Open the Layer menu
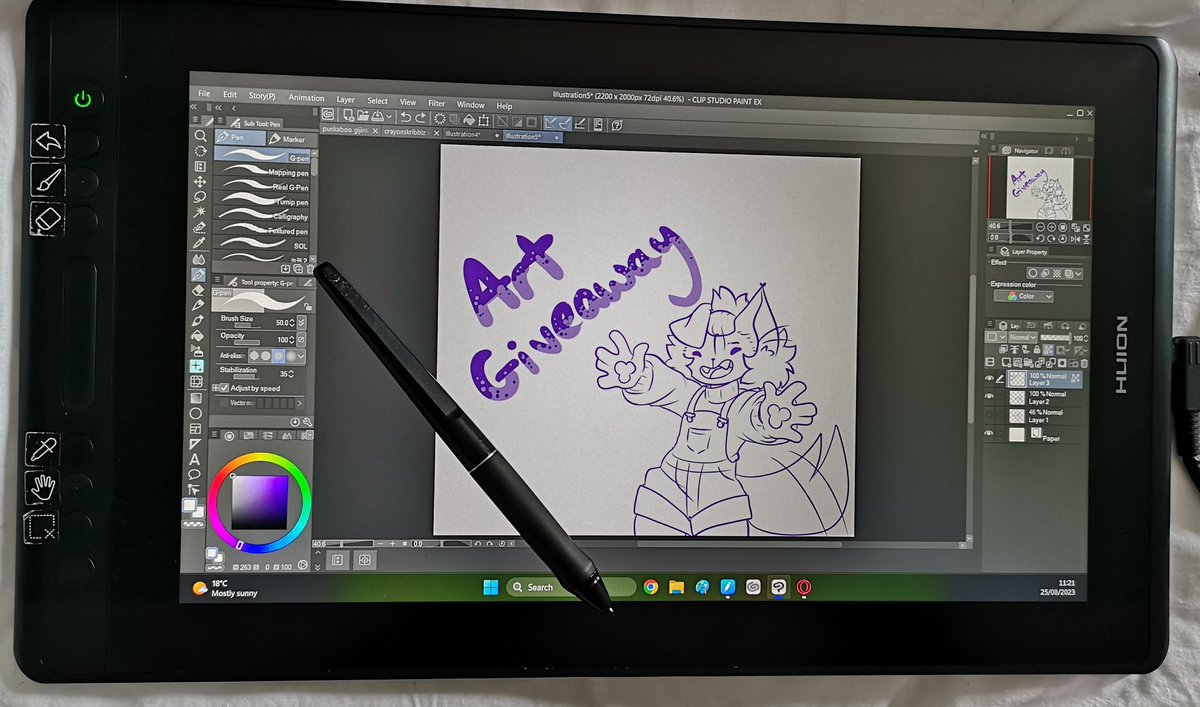The height and width of the screenshot is (707, 1200). click(345, 99)
